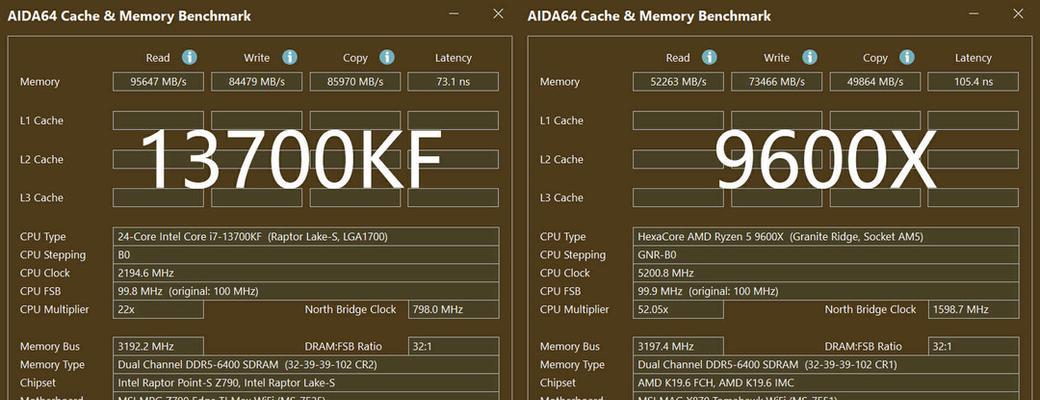The image size is (1040, 400).
Task: Click the 85970 MB/s memory copy field
Action: click(x=355, y=82)
